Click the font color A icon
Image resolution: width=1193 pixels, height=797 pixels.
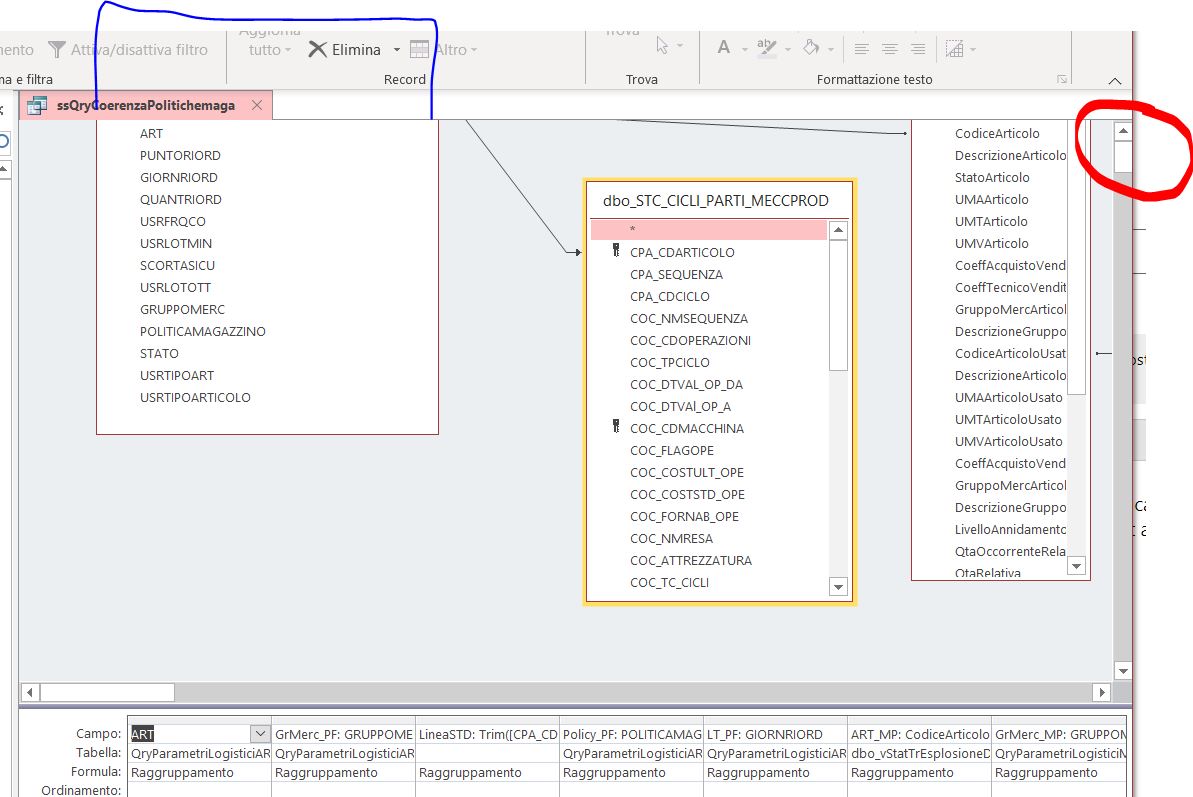724,48
